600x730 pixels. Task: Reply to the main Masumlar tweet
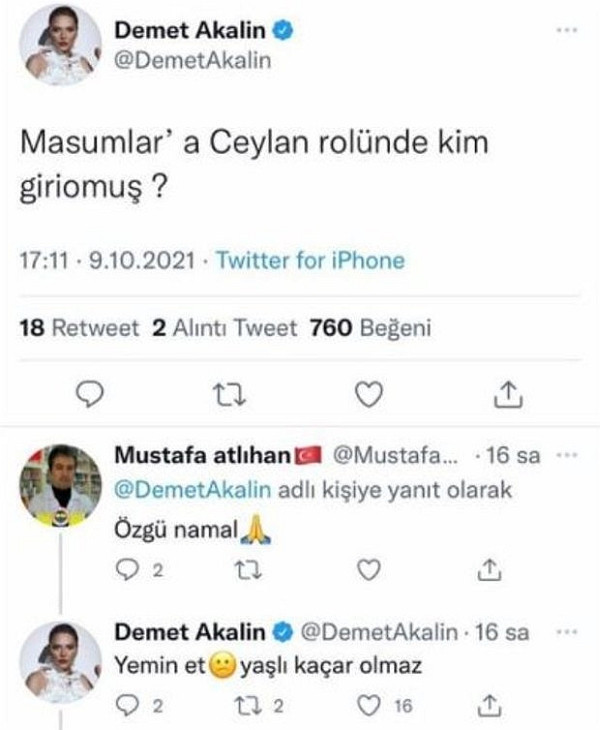pyautogui.click(x=90, y=397)
